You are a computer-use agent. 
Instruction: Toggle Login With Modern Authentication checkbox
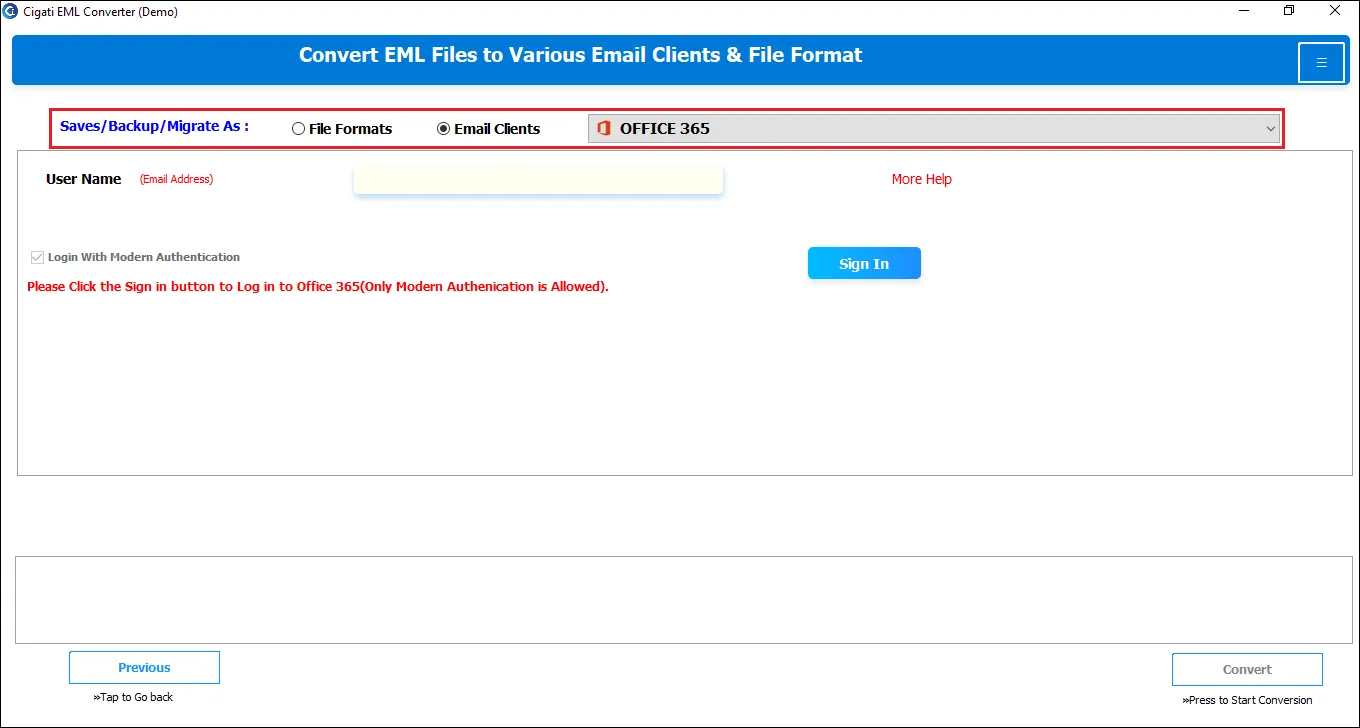(x=38, y=257)
